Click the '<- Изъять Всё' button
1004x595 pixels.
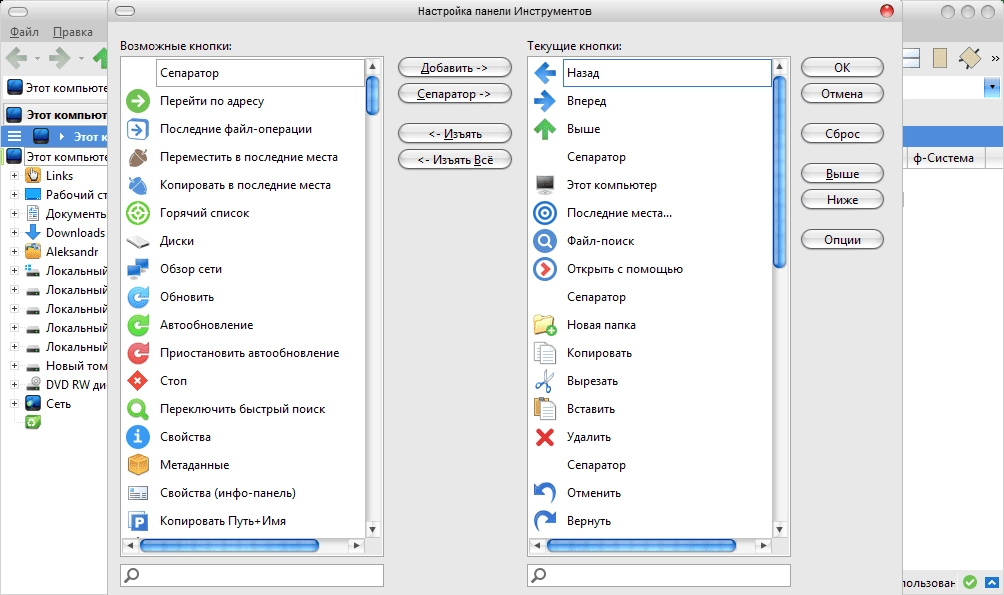[455, 159]
